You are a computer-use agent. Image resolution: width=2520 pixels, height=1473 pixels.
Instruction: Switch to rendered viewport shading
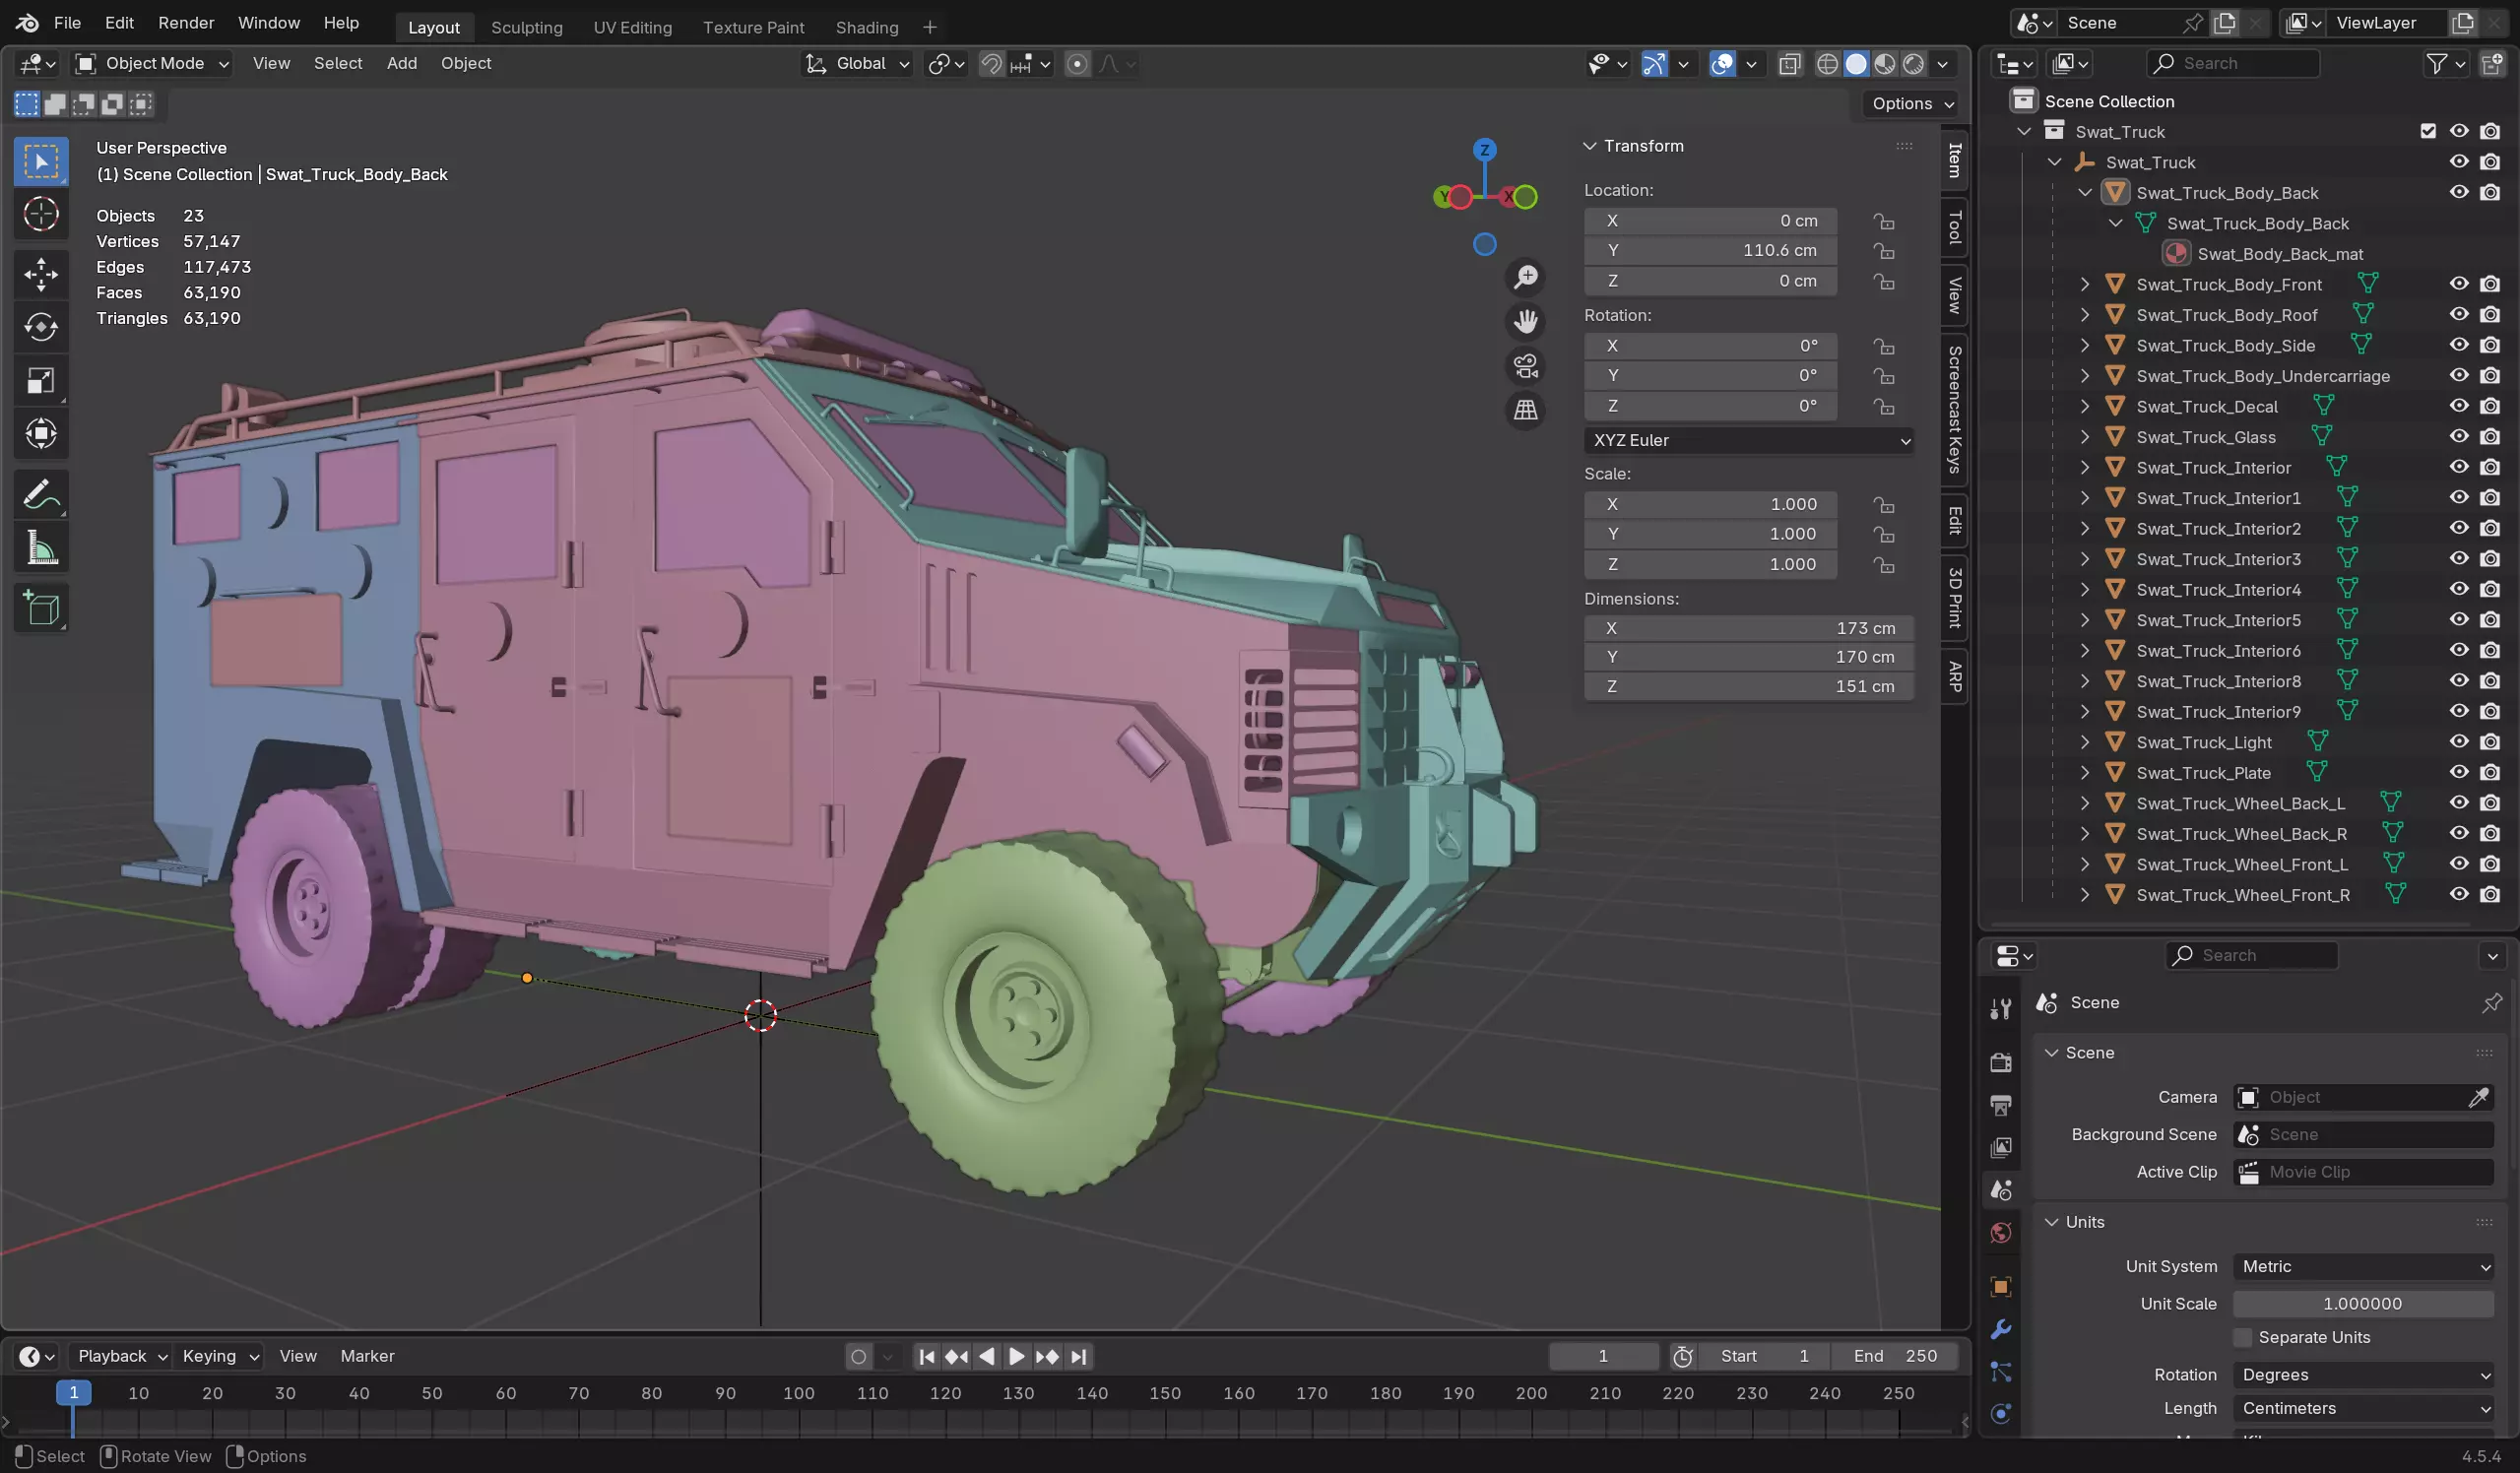click(x=1914, y=64)
